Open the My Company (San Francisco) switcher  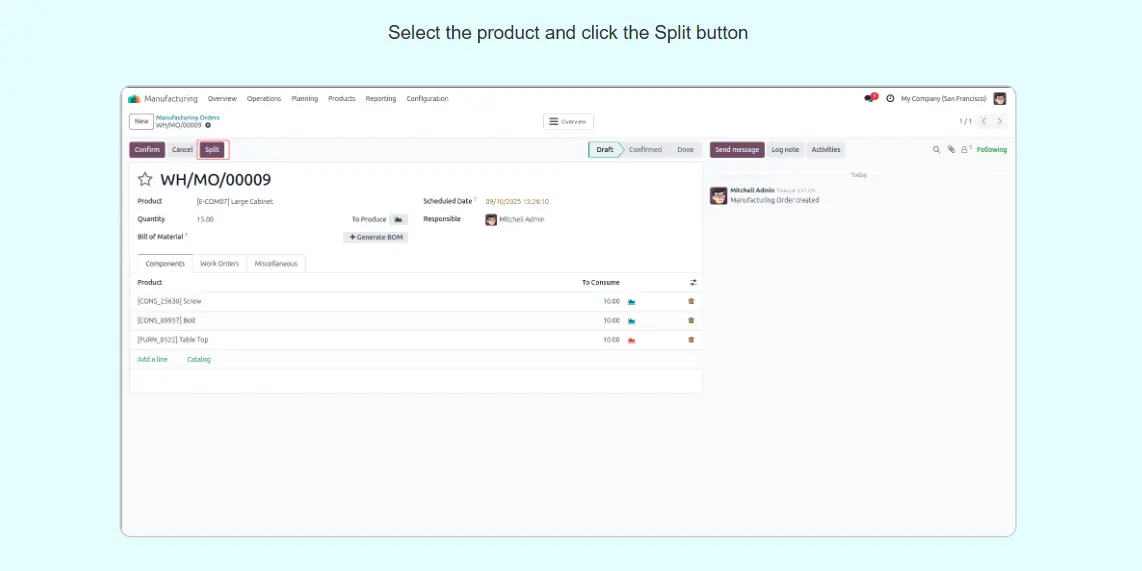[943, 99]
